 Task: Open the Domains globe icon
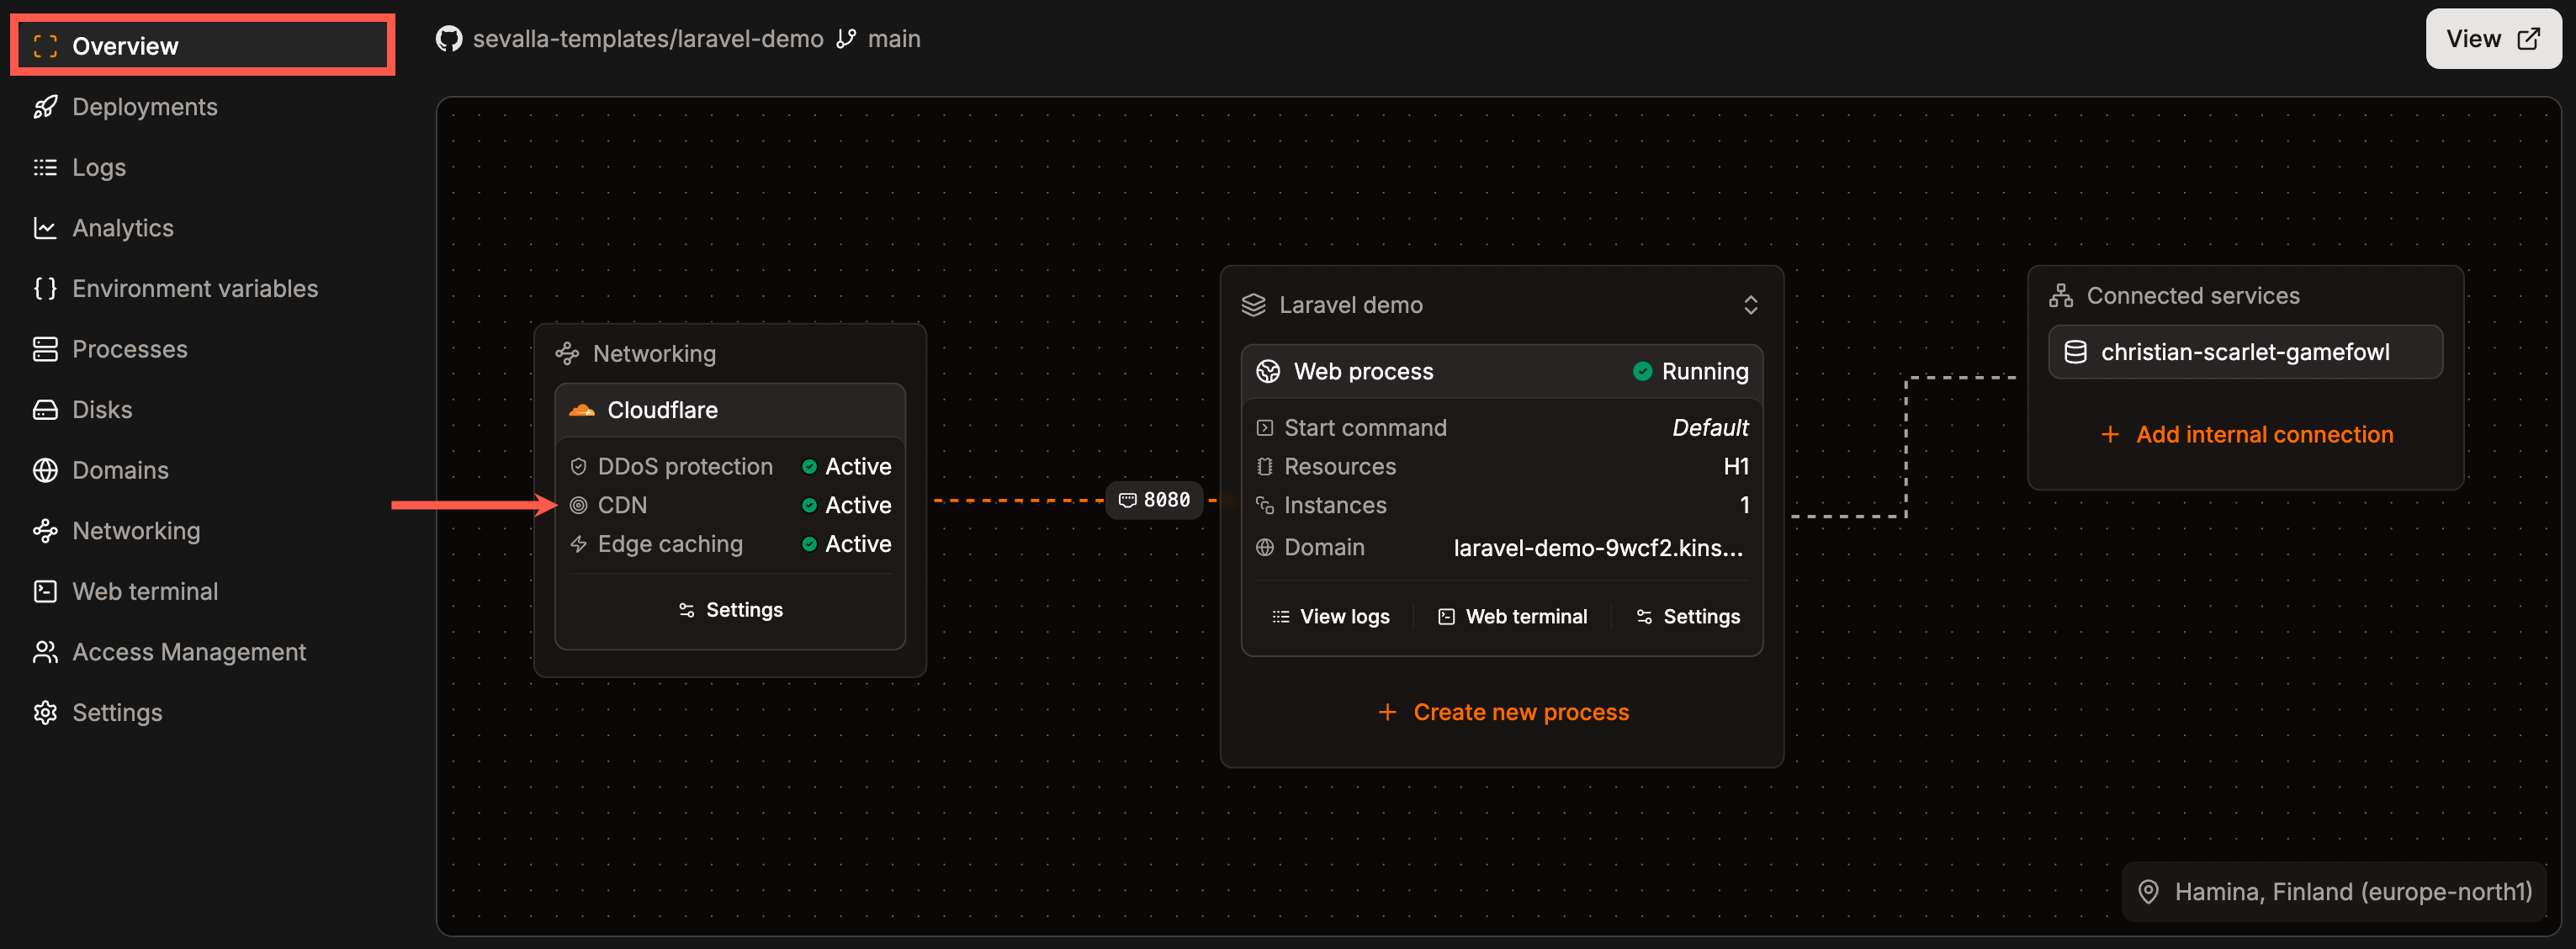45,470
